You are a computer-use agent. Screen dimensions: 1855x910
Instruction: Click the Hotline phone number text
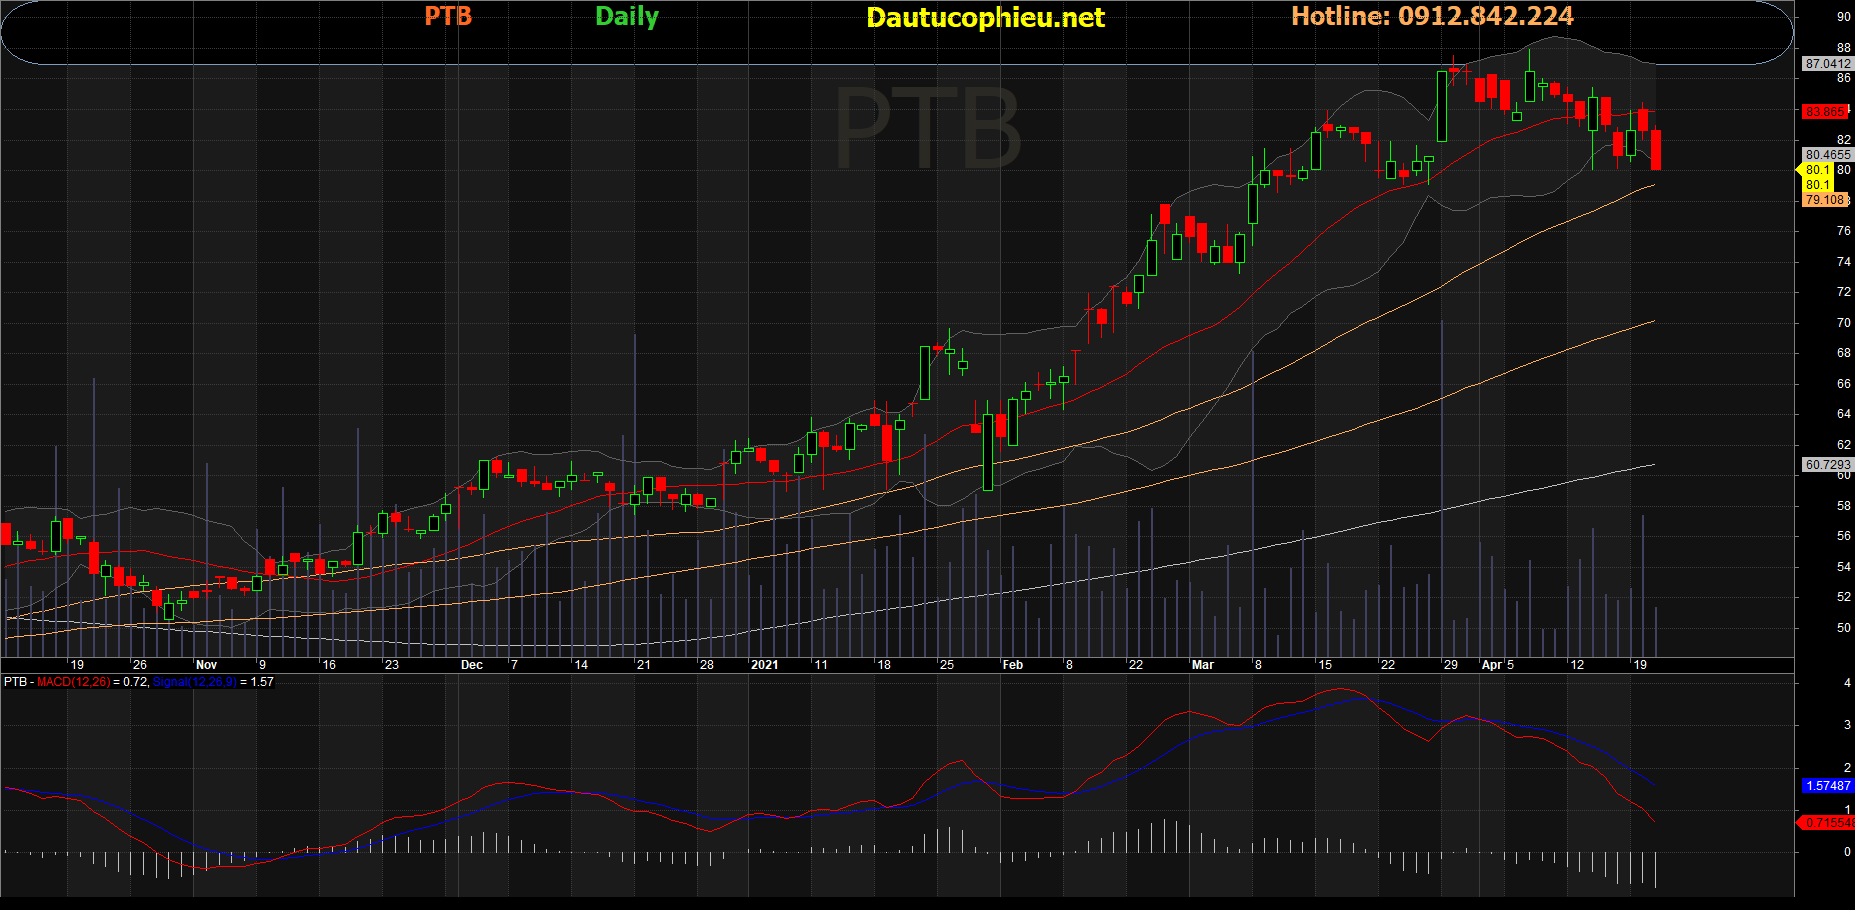pyautogui.click(x=1431, y=16)
